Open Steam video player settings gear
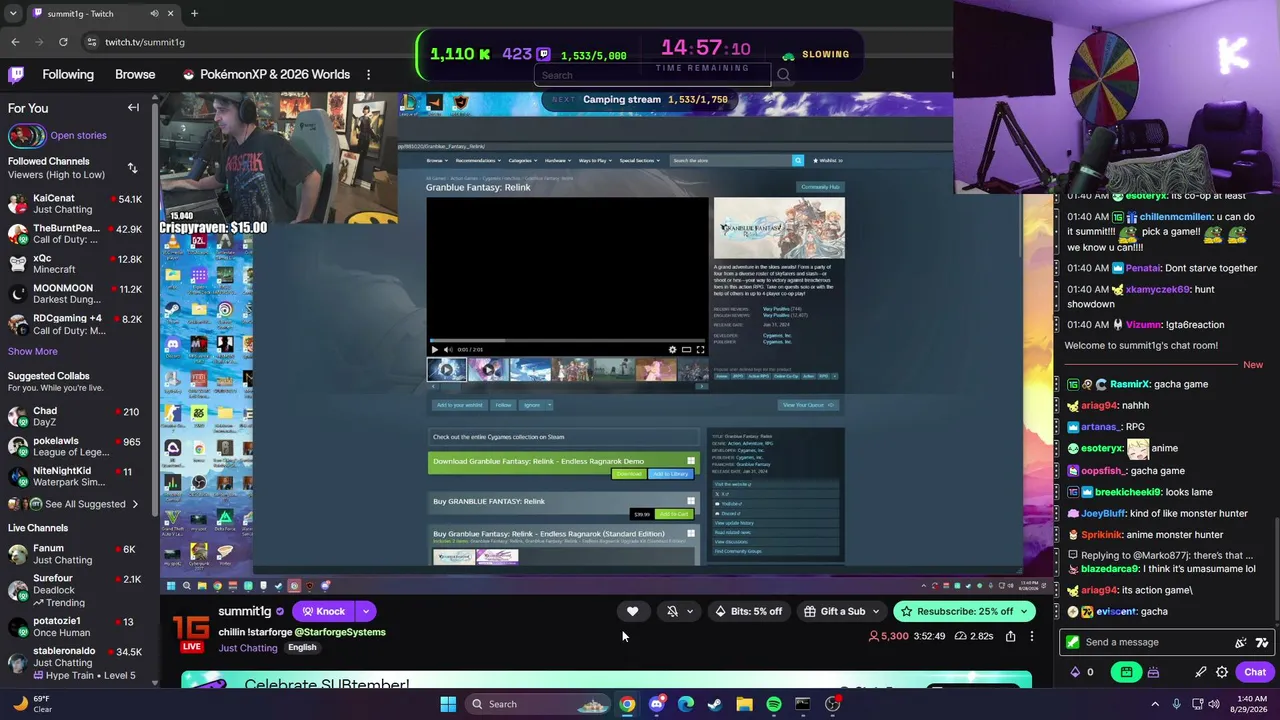 tap(672, 349)
